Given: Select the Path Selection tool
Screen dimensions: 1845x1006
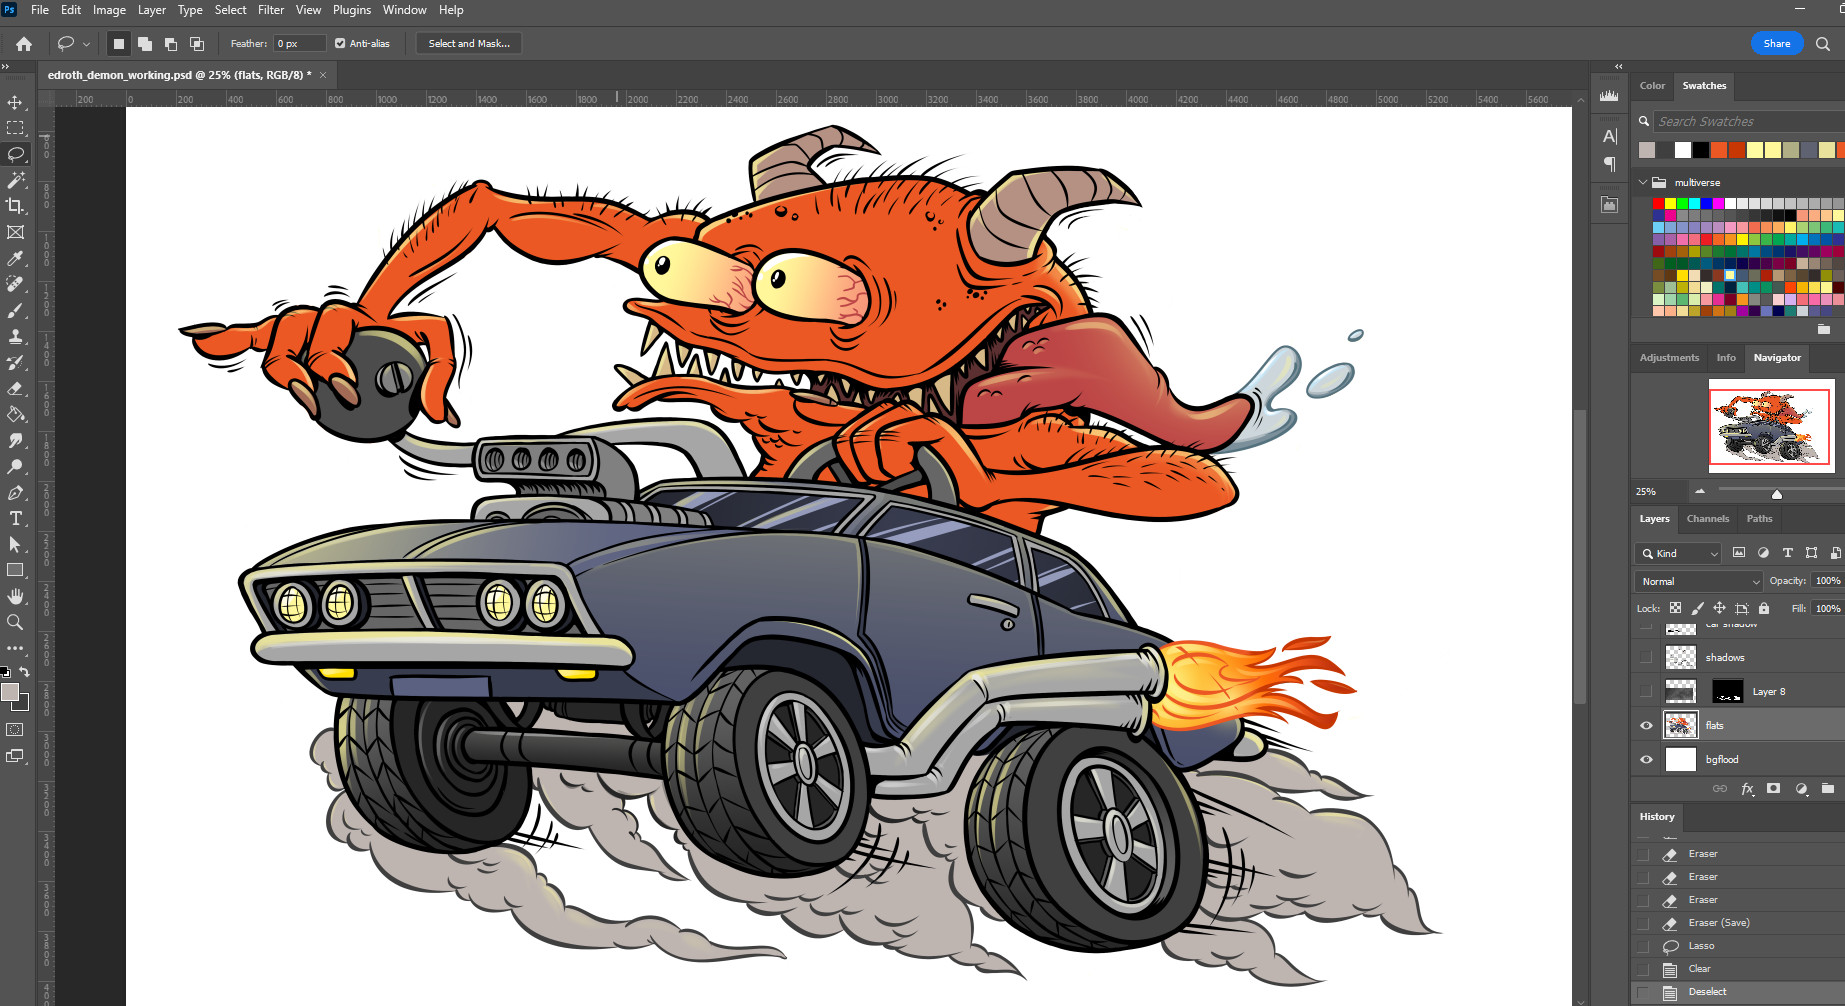Looking at the screenshot, I should tap(15, 544).
